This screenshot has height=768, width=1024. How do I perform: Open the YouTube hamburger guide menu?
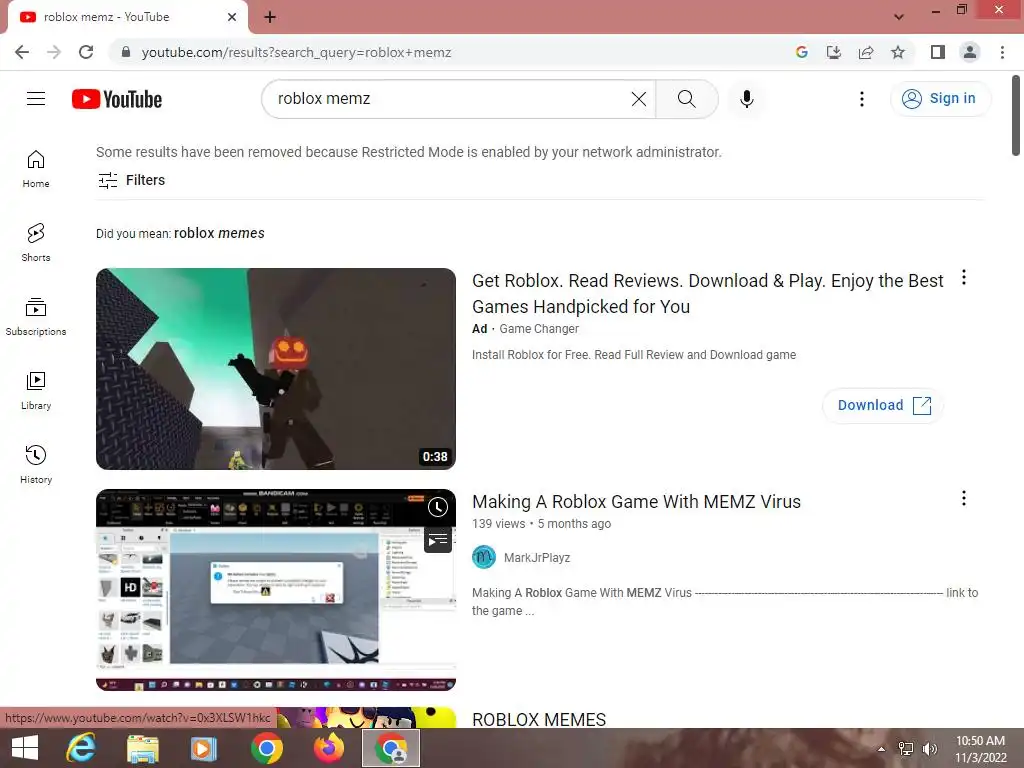pos(36,99)
